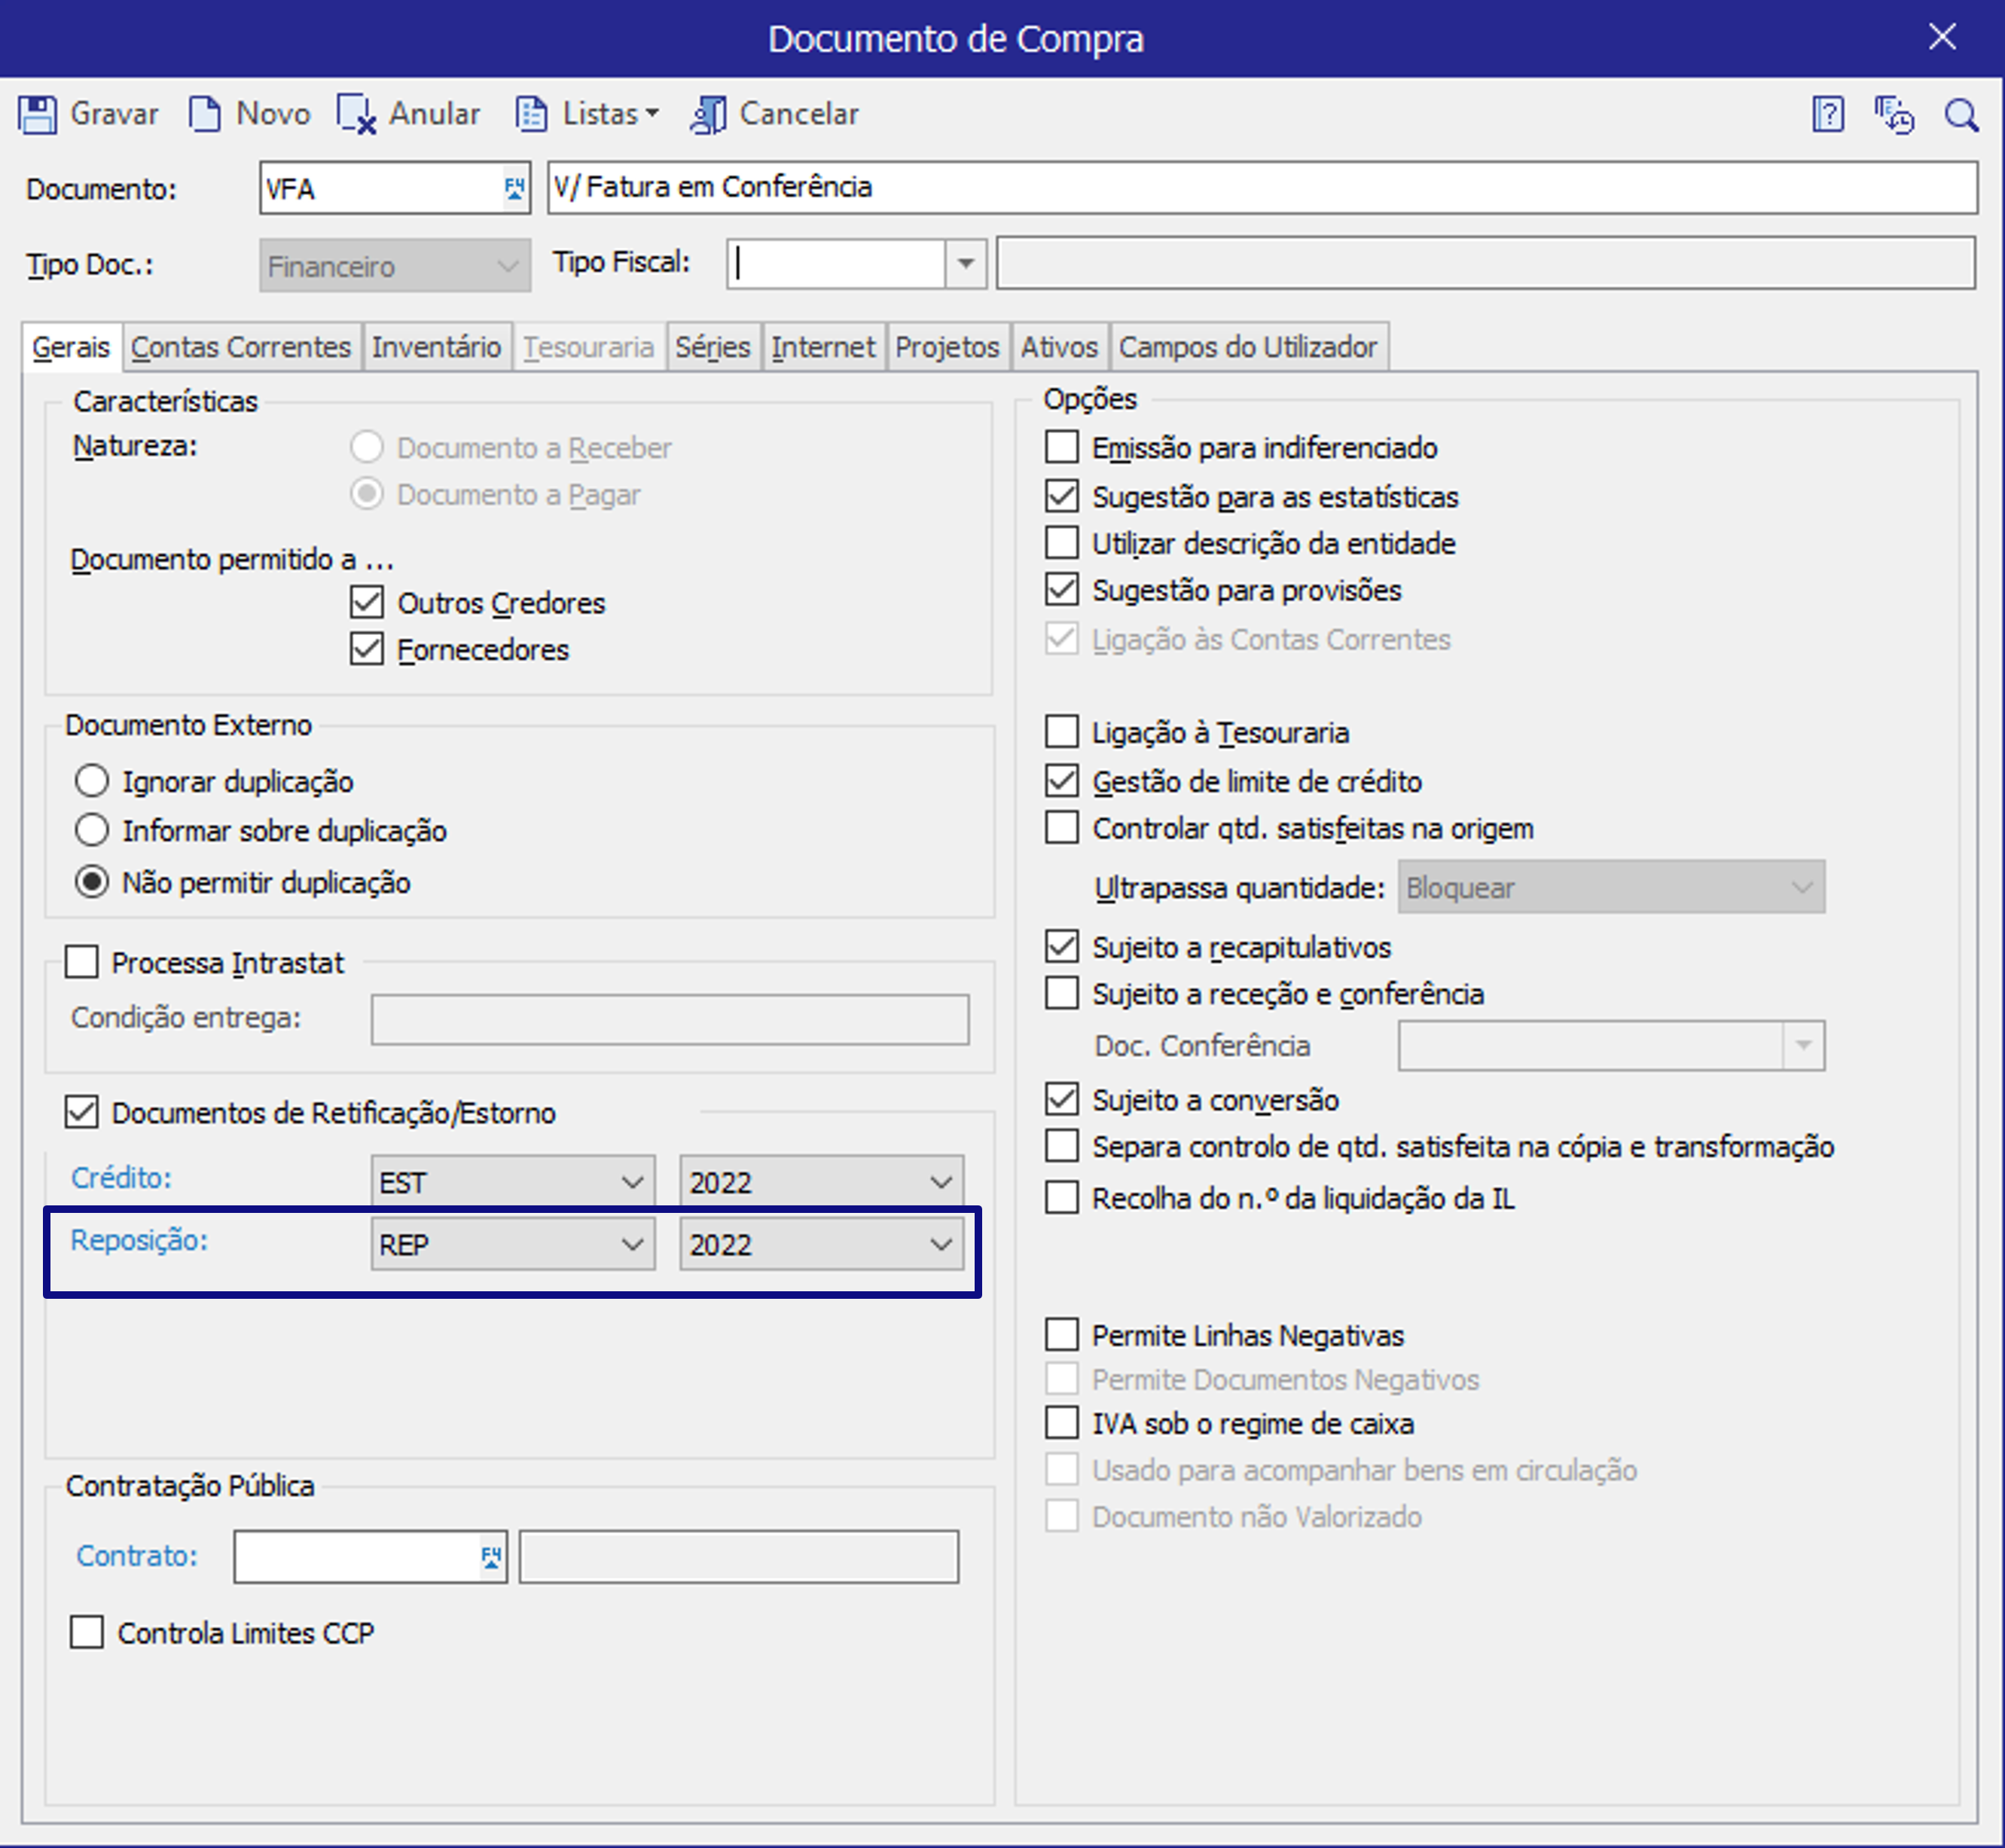Enable the Processa Intrastat checkbox
This screenshot has height=1848, width=2005.
82,963
